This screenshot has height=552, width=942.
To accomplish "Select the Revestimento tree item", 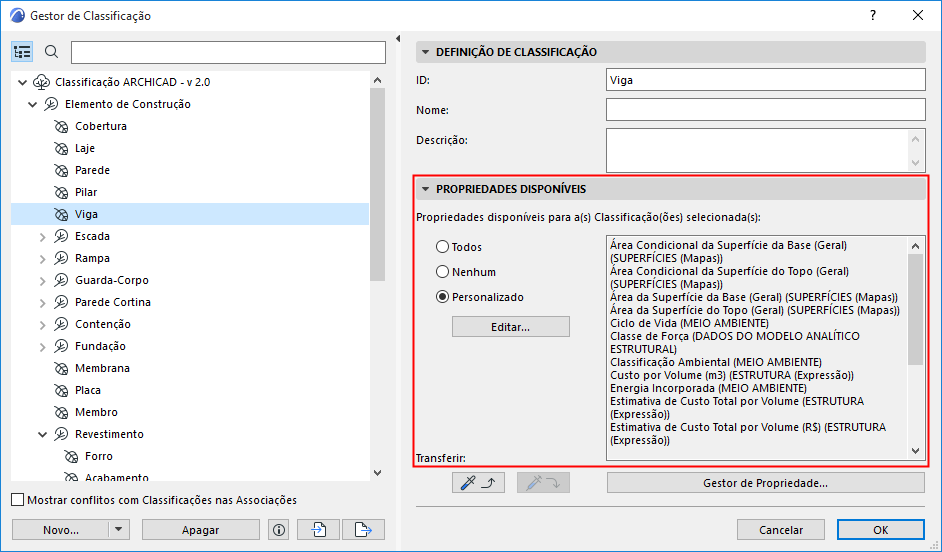I will tap(109, 434).
